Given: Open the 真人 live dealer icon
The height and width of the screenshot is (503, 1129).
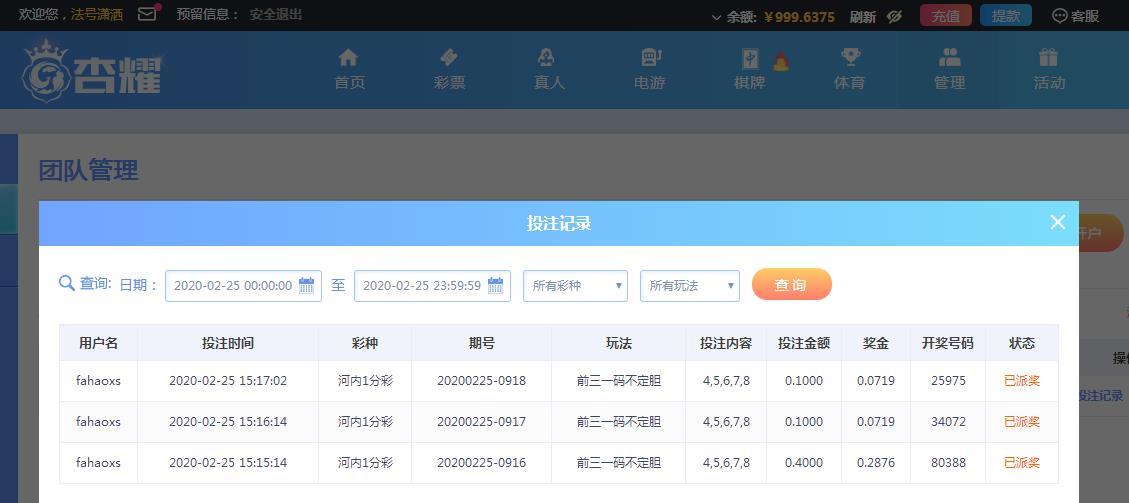Looking at the screenshot, I should pyautogui.click(x=547, y=58).
